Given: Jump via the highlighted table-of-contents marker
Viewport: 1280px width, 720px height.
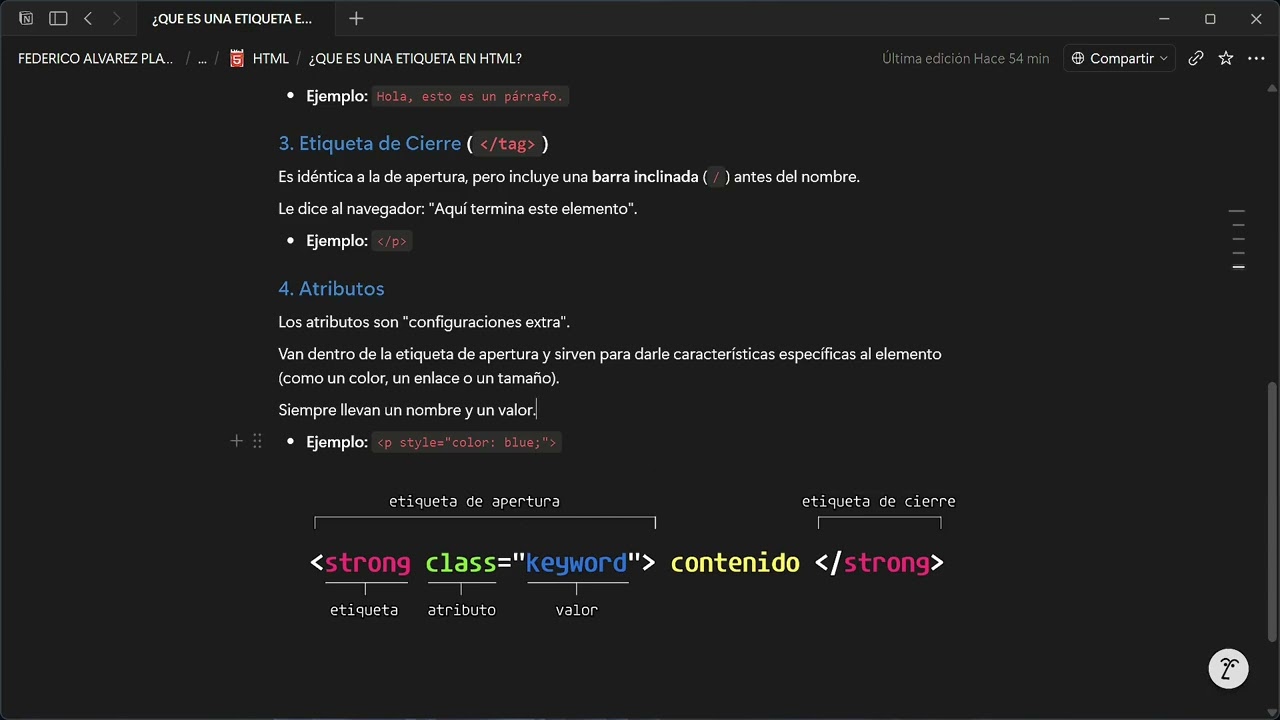Looking at the screenshot, I should pos(1238,267).
